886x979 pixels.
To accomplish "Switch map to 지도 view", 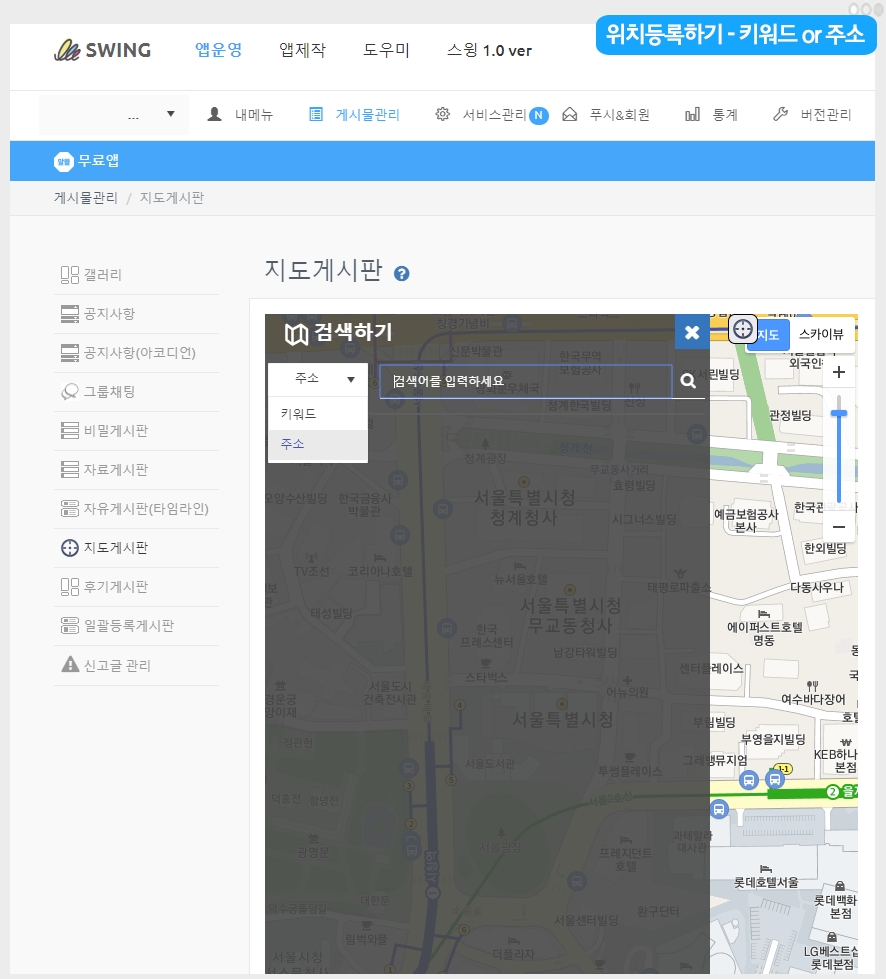I will (x=769, y=335).
